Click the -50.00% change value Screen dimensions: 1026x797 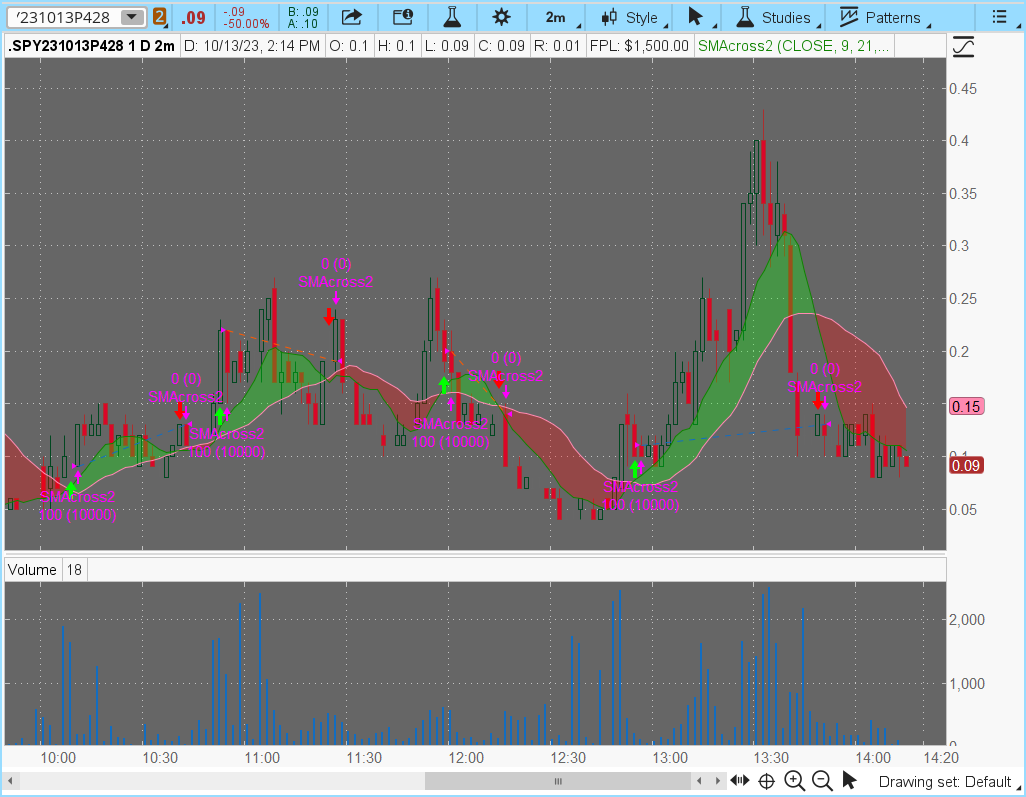pyautogui.click(x=246, y=24)
